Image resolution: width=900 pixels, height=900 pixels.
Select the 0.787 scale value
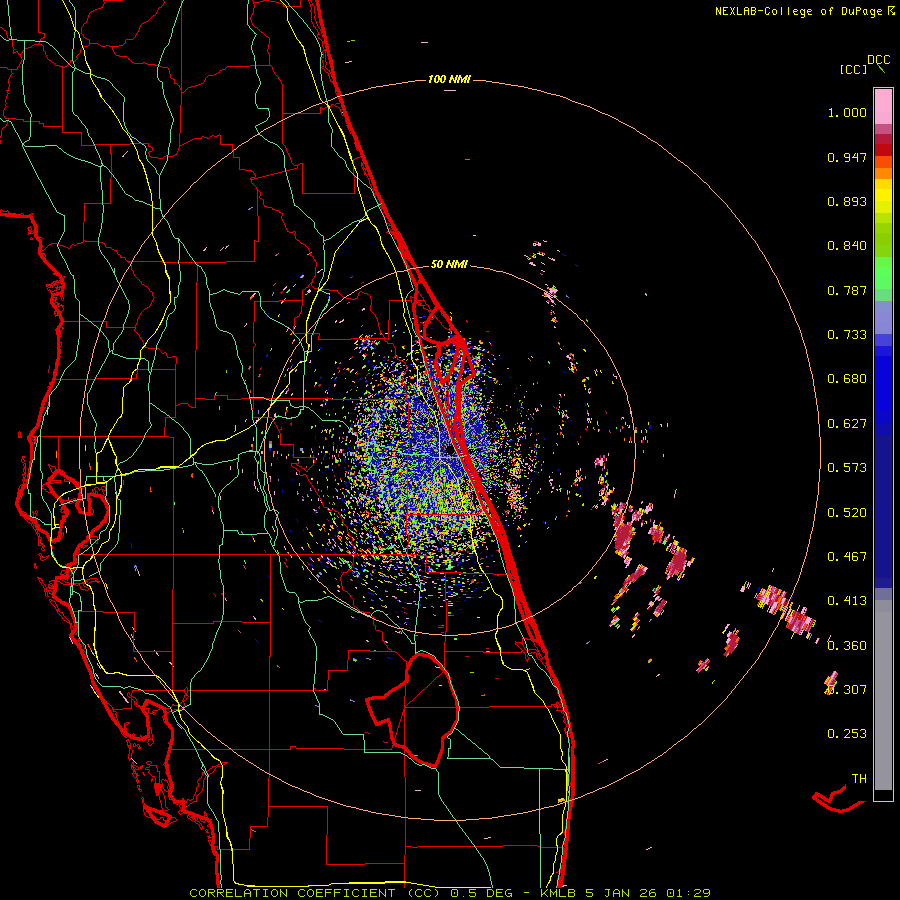[847, 290]
